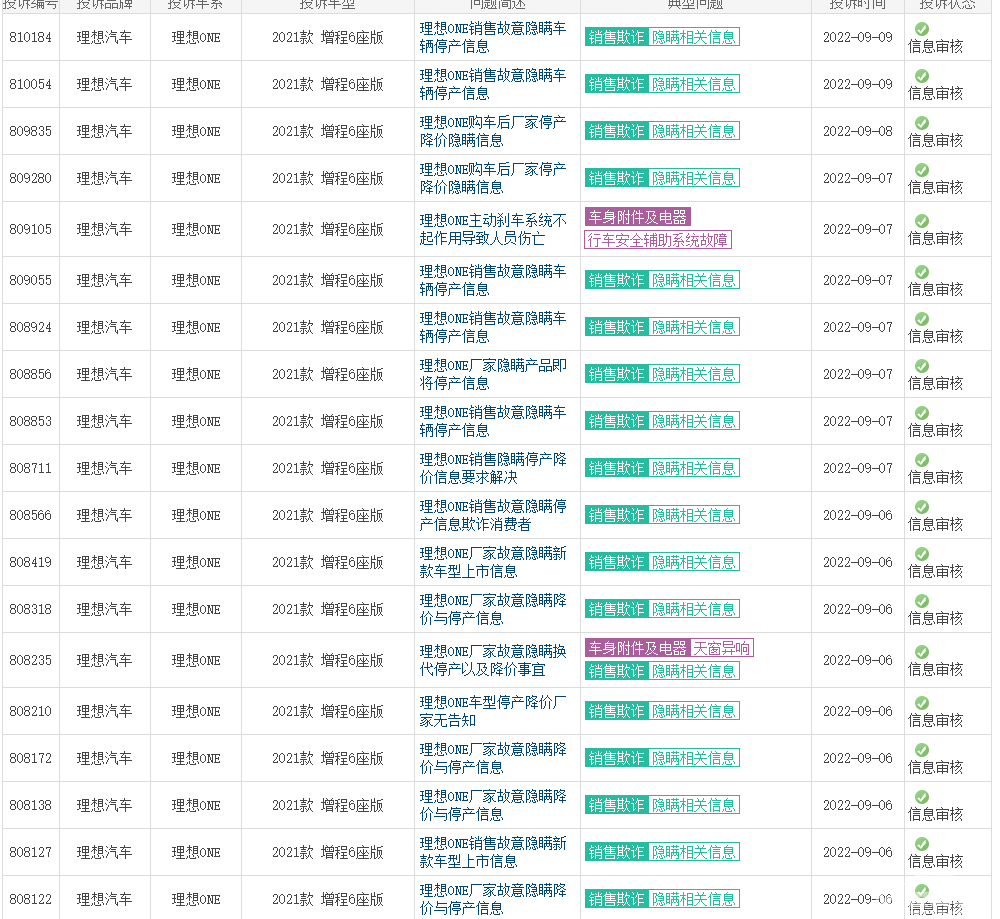Image resolution: width=1000 pixels, height=919 pixels.
Task: Open 理想ONE购车后厂家停产降价隐瞒信息 link in row 809835
Action: tap(493, 131)
